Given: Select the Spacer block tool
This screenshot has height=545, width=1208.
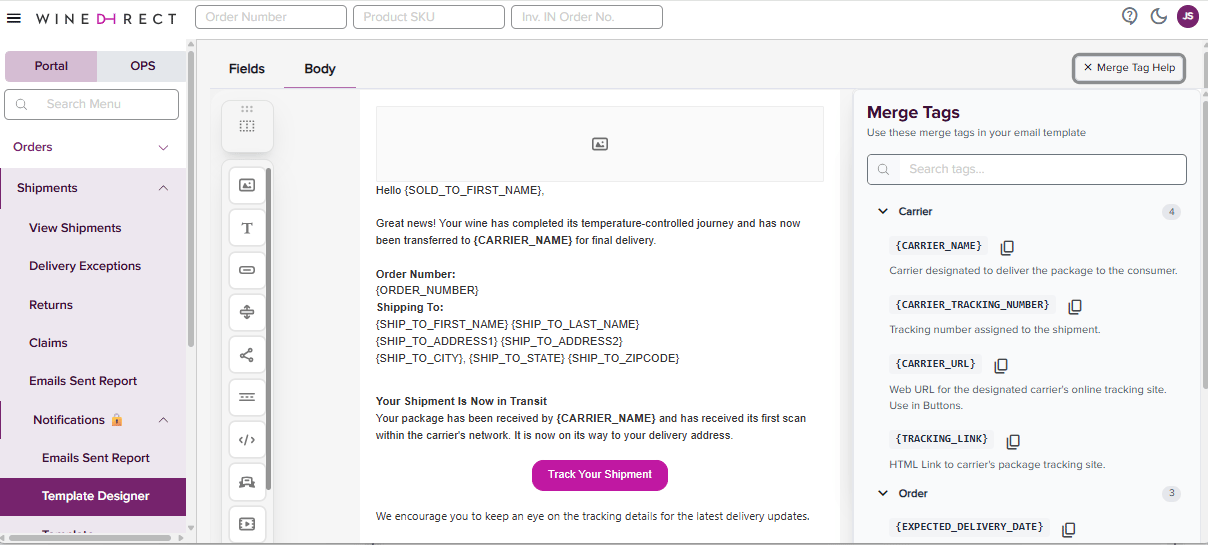Looking at the screenshot, I should [x=247, y=312].
